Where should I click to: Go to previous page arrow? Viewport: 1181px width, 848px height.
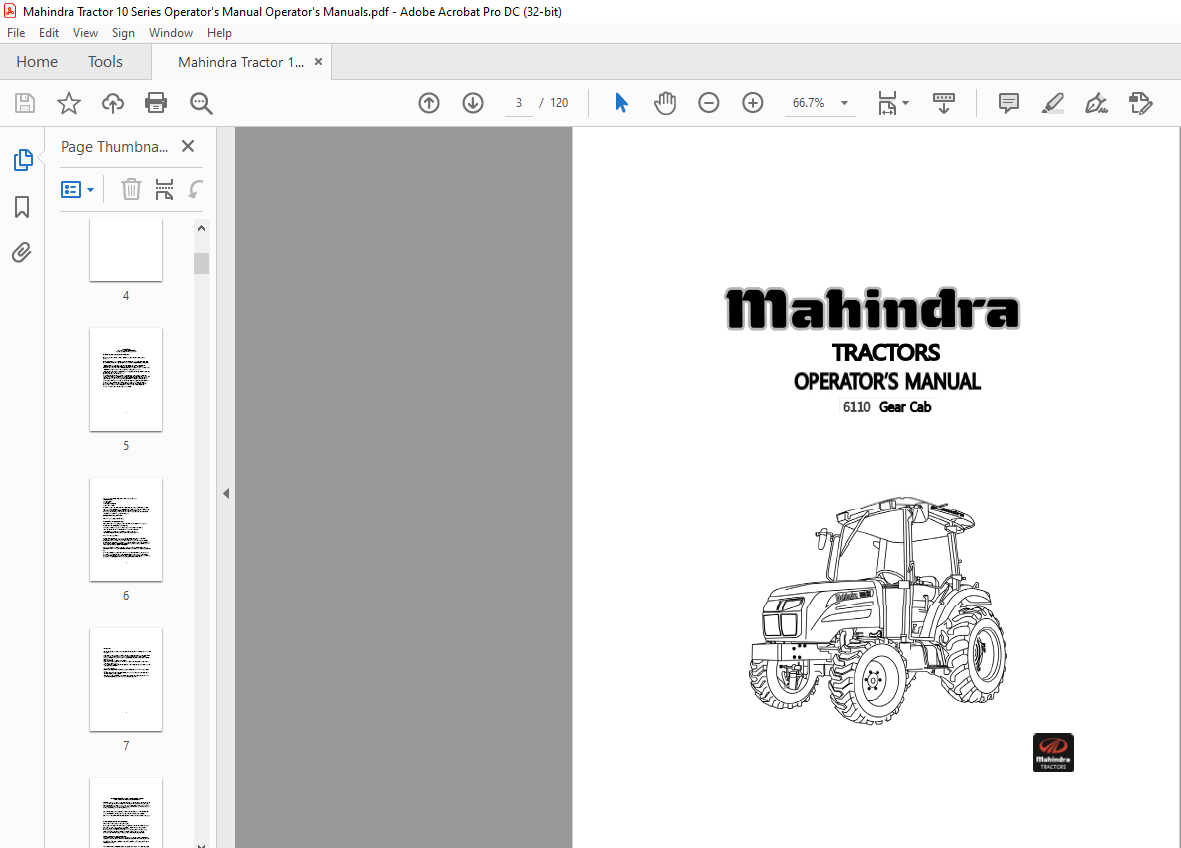pyautogui.click(x=429, y=103)
